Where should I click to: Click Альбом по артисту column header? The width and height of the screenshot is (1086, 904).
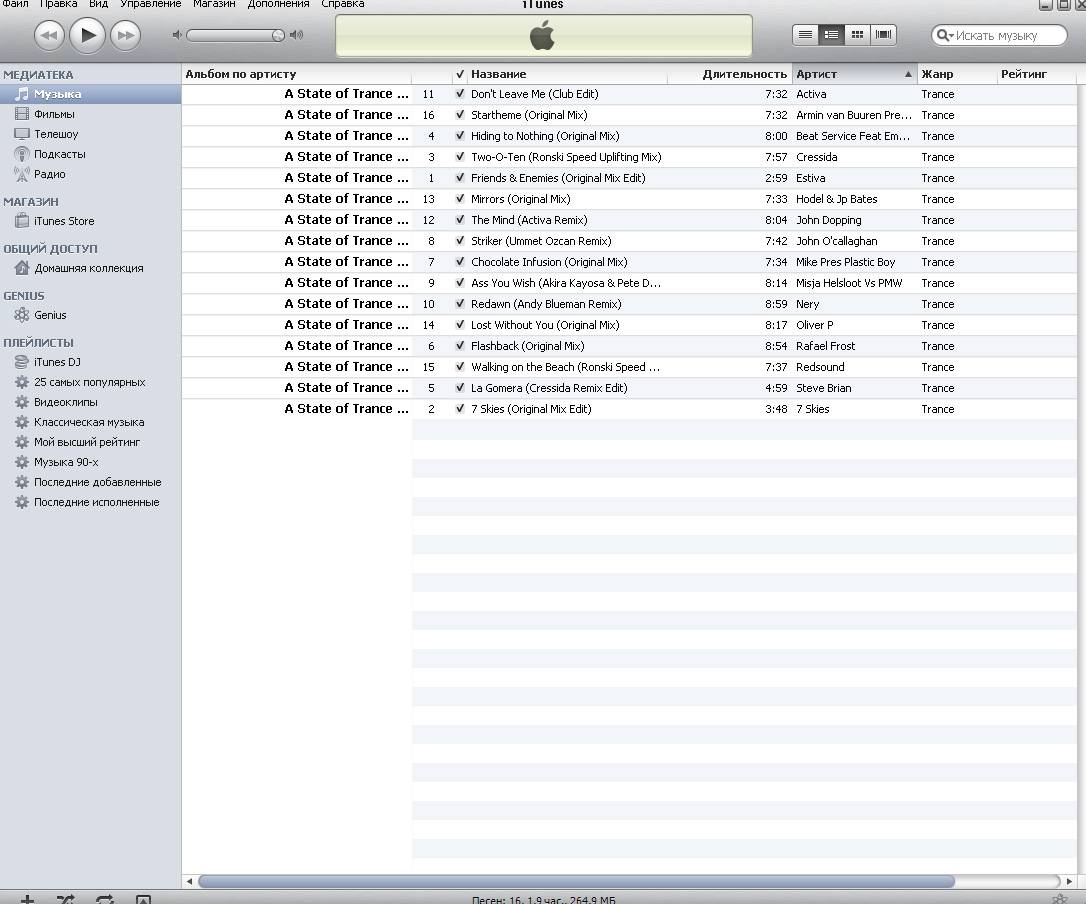coord(296,74)
